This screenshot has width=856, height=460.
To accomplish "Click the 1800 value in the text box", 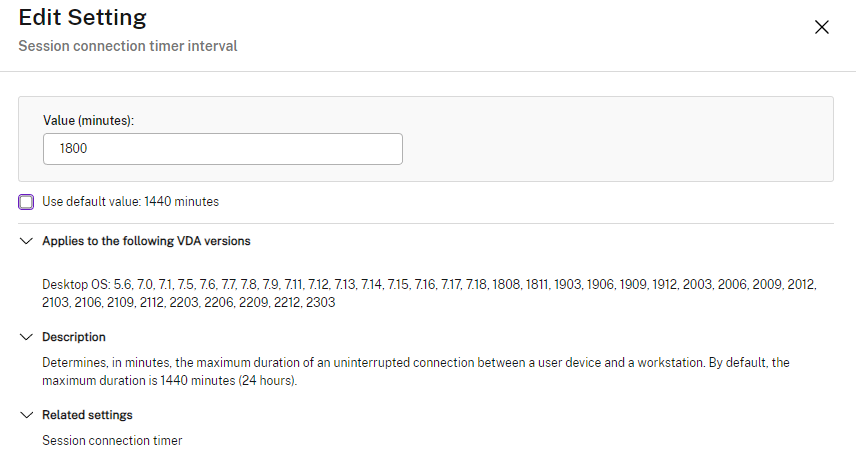I will pos(75,149).
